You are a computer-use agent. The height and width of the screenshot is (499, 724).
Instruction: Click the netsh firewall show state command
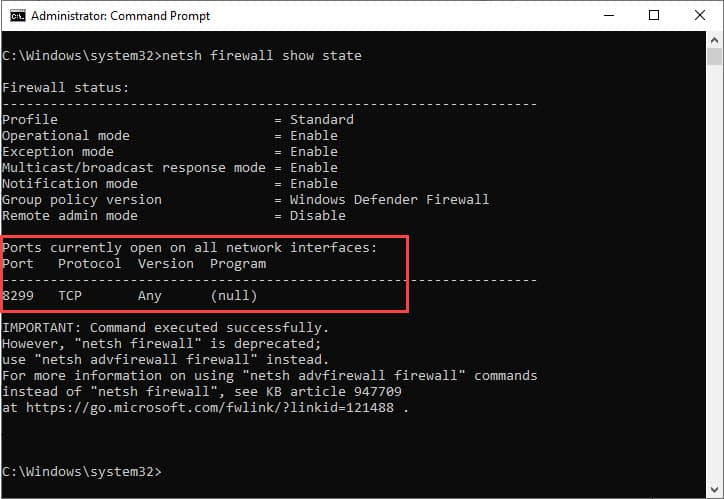click(262, 55)
